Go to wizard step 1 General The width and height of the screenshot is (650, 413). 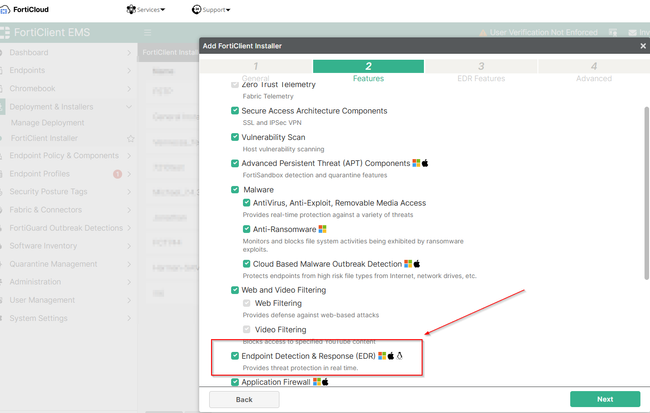pyautogui.click(x=256, y=71)
